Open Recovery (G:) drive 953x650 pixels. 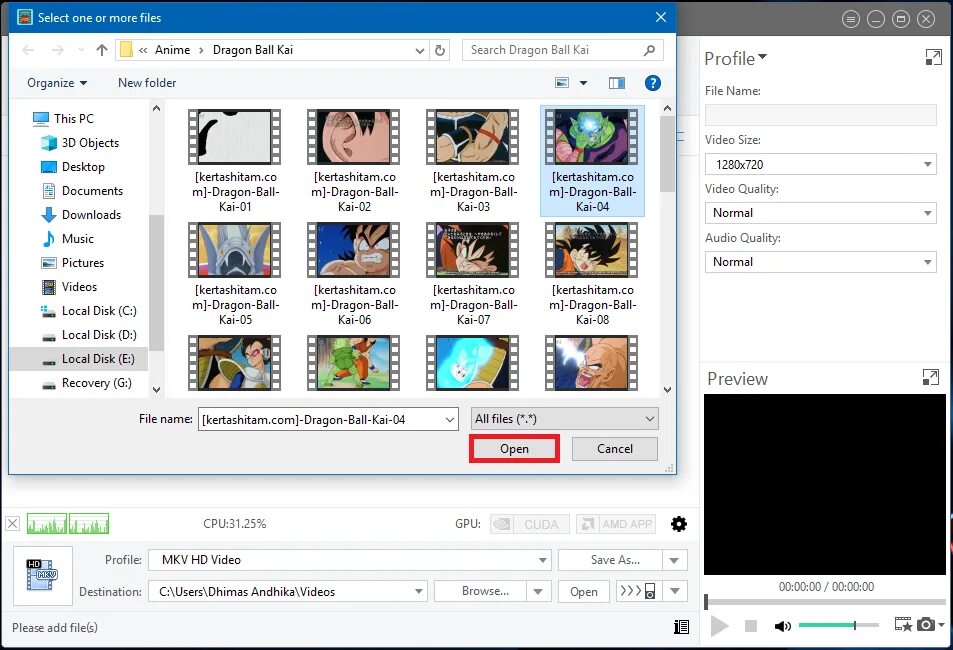(x=86, y=383)
